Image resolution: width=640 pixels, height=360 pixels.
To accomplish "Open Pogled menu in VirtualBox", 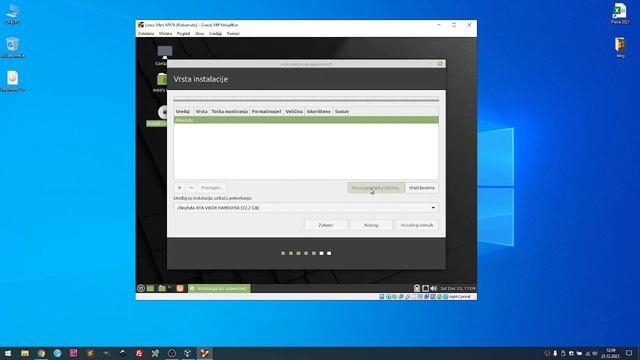I will click(183, 33).
